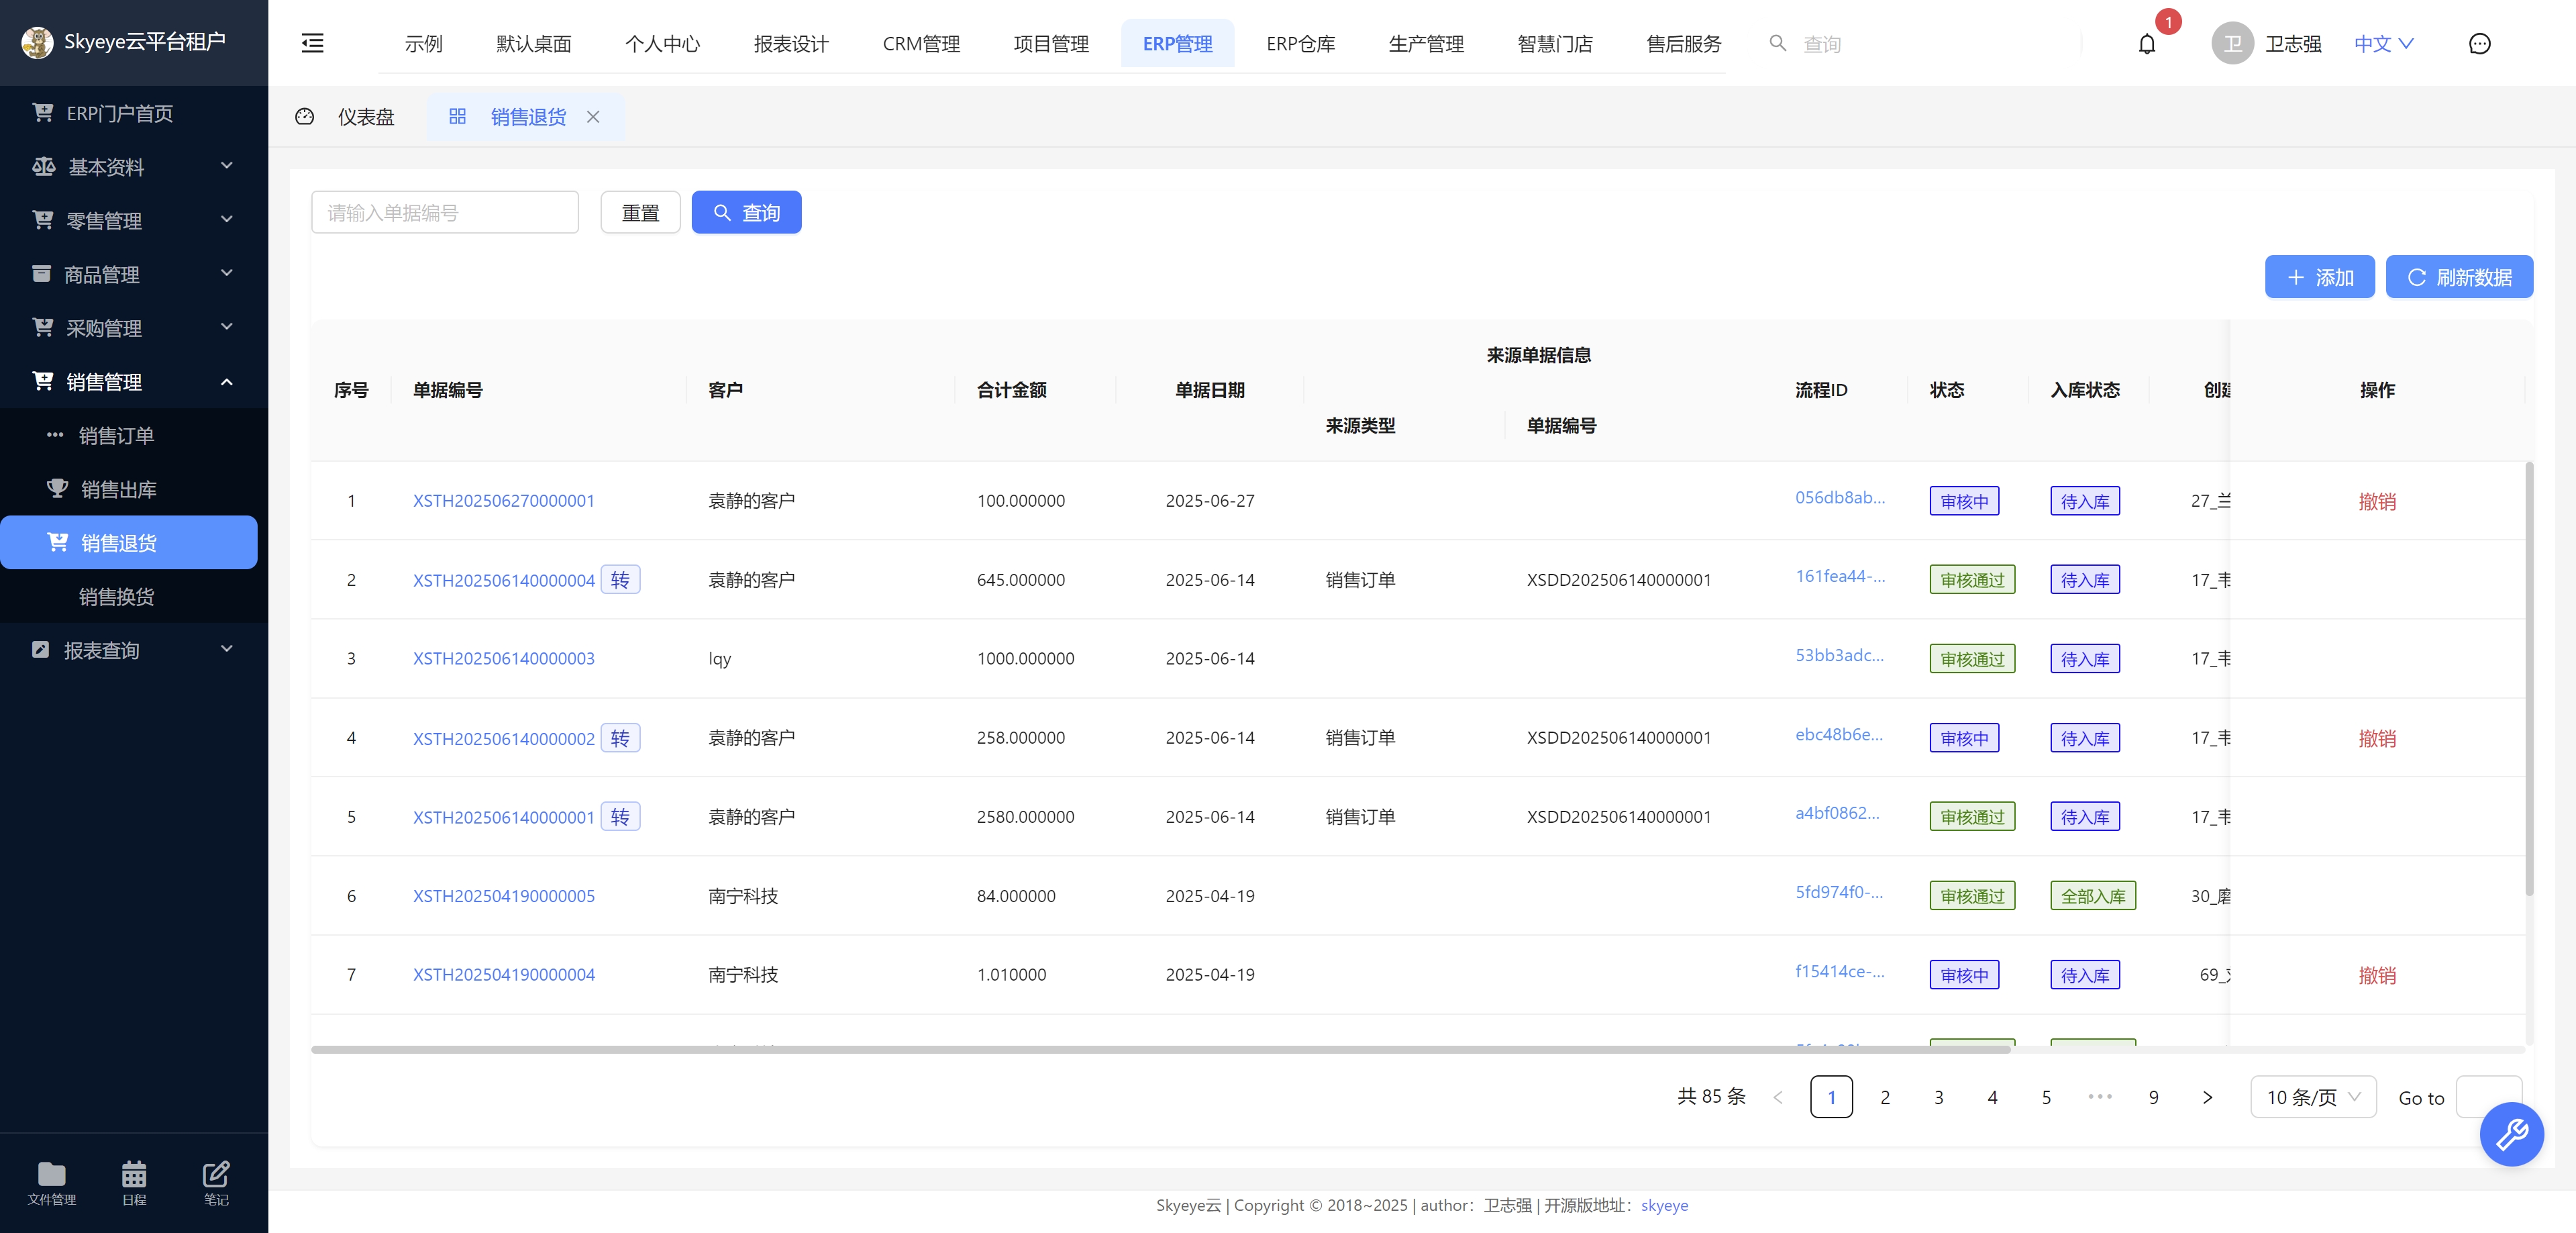Click 审核中 status for XSTH202506140000002
The image size is (2576, 1233).
[x=1964, y=738]
